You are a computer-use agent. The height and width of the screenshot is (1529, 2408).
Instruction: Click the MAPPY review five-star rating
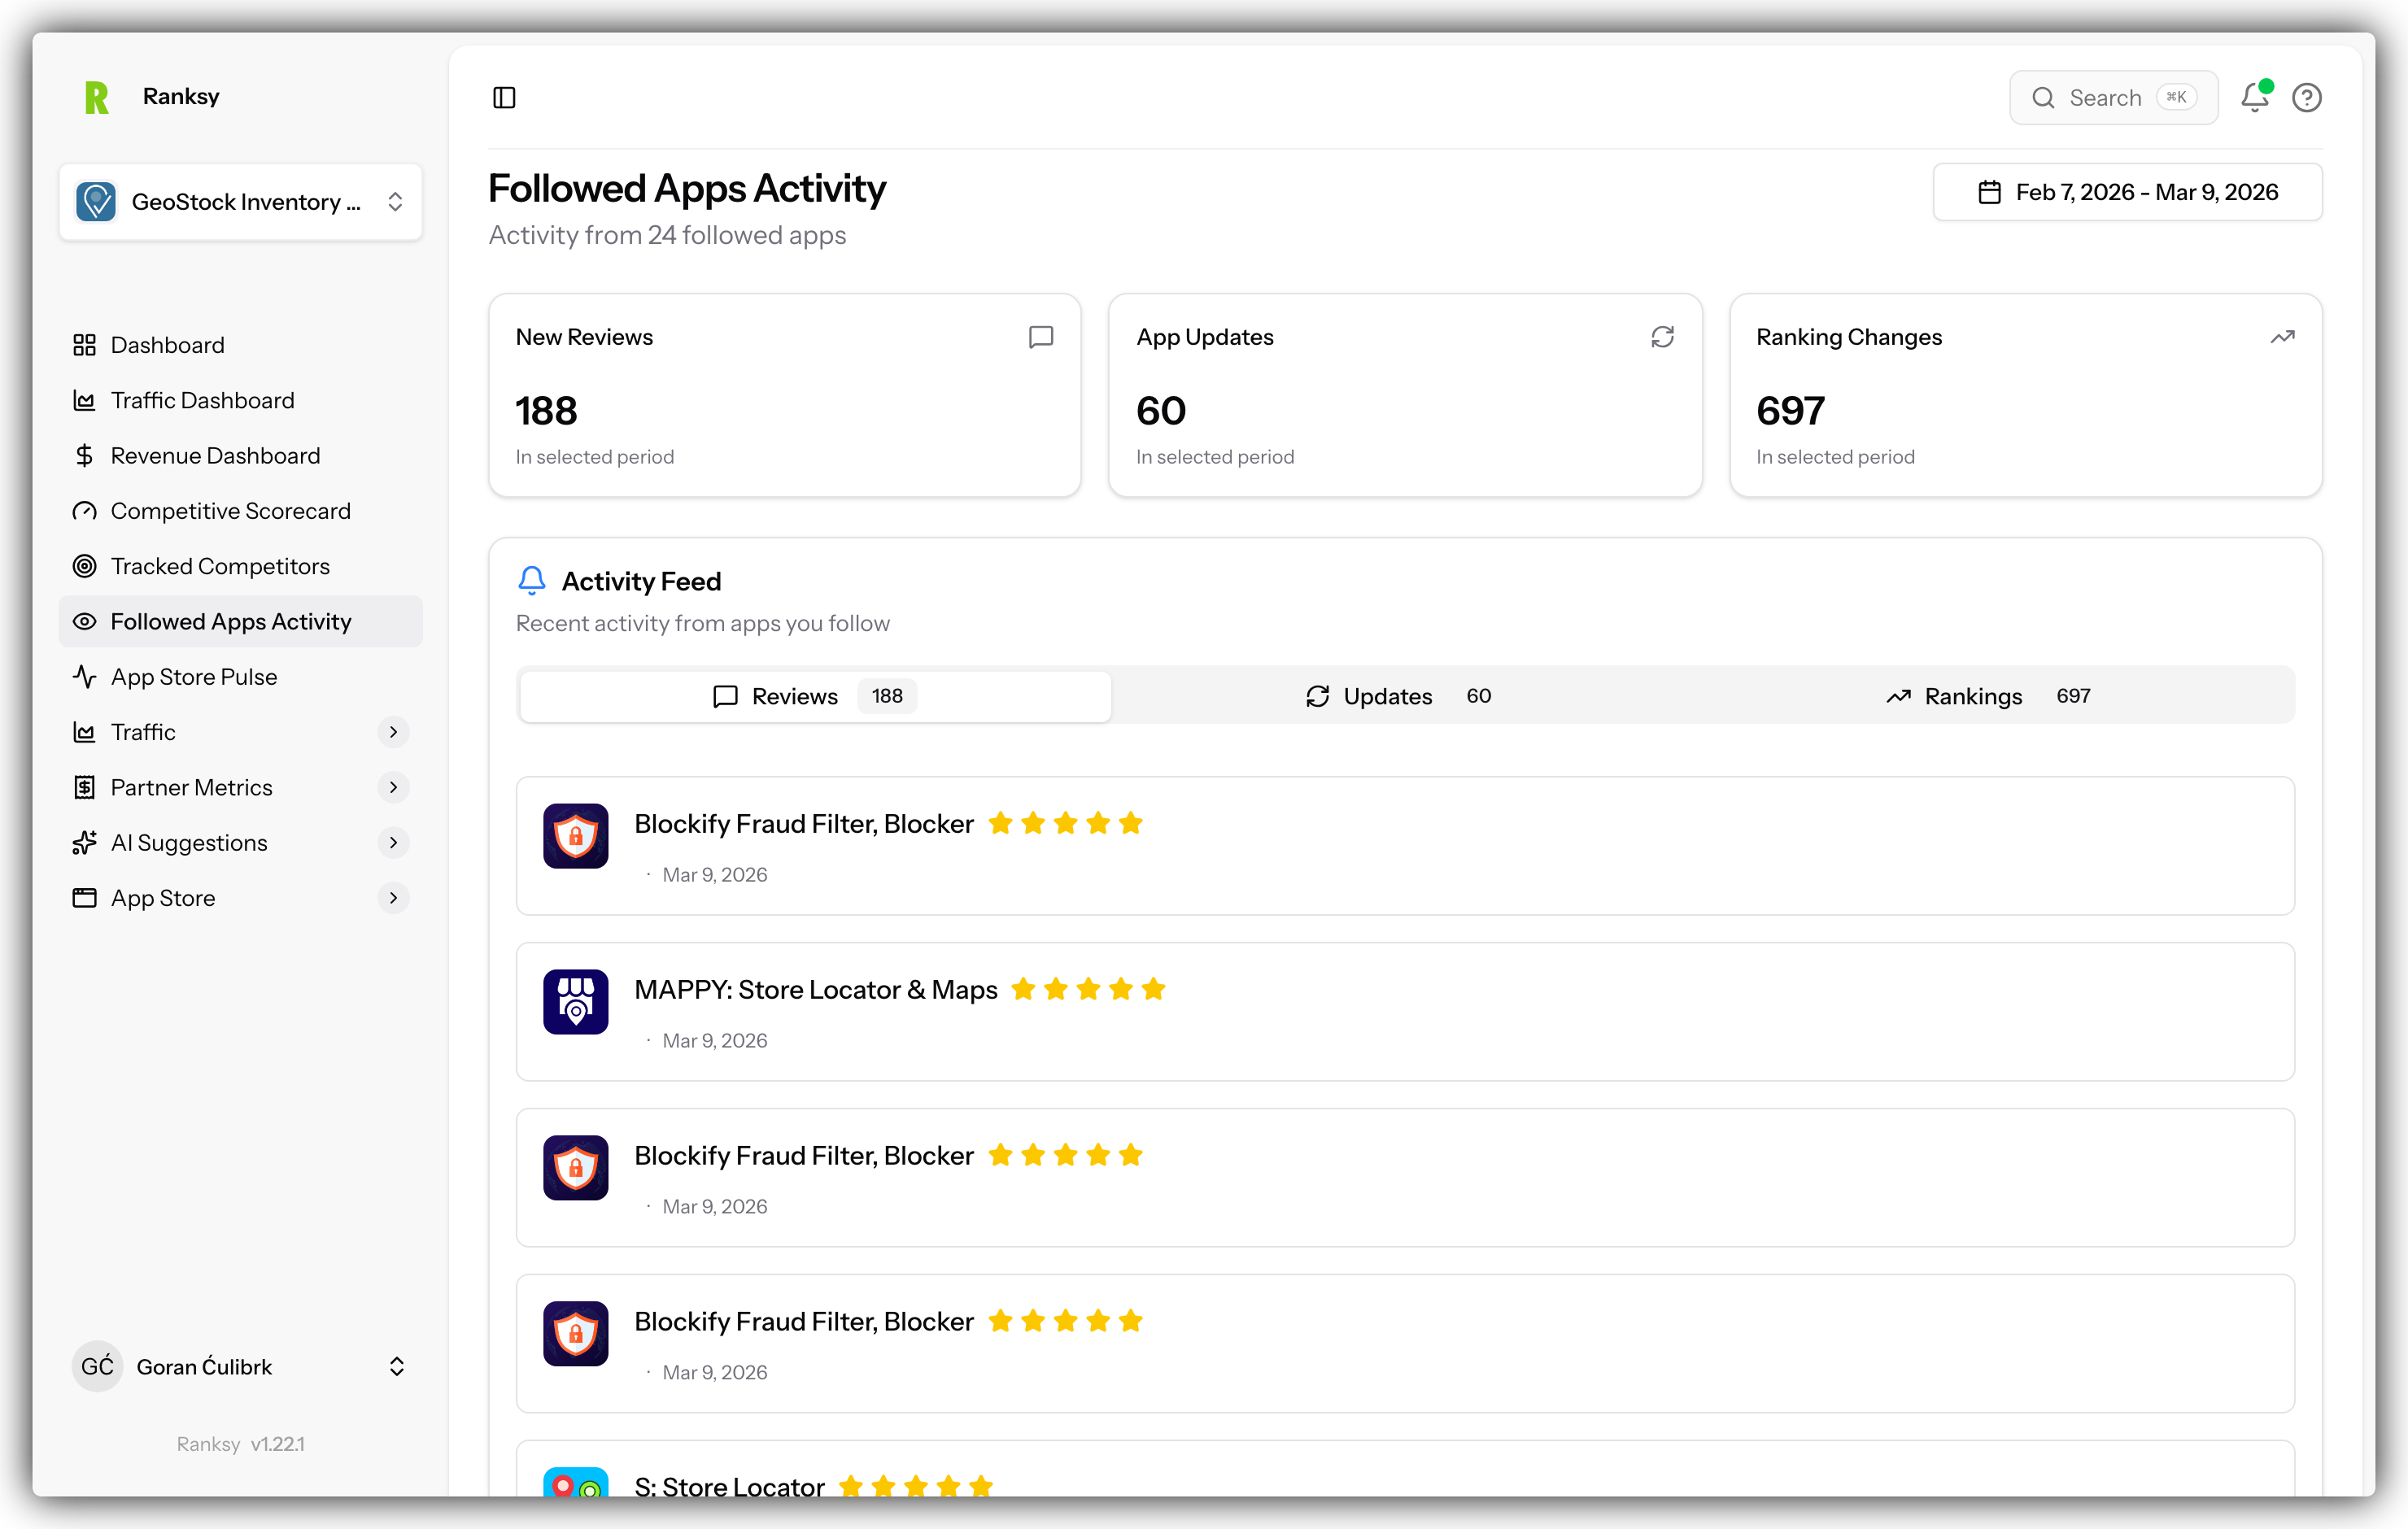point(1088,989)
